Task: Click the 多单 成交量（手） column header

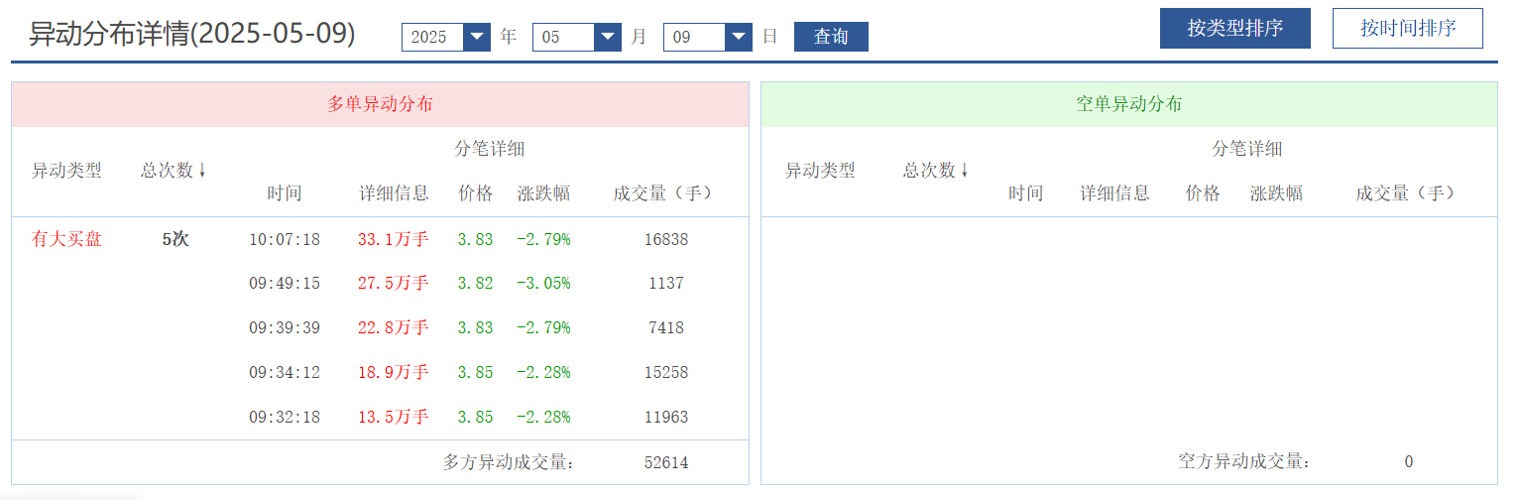Action: pyautogui.click(x=665, y=193)
